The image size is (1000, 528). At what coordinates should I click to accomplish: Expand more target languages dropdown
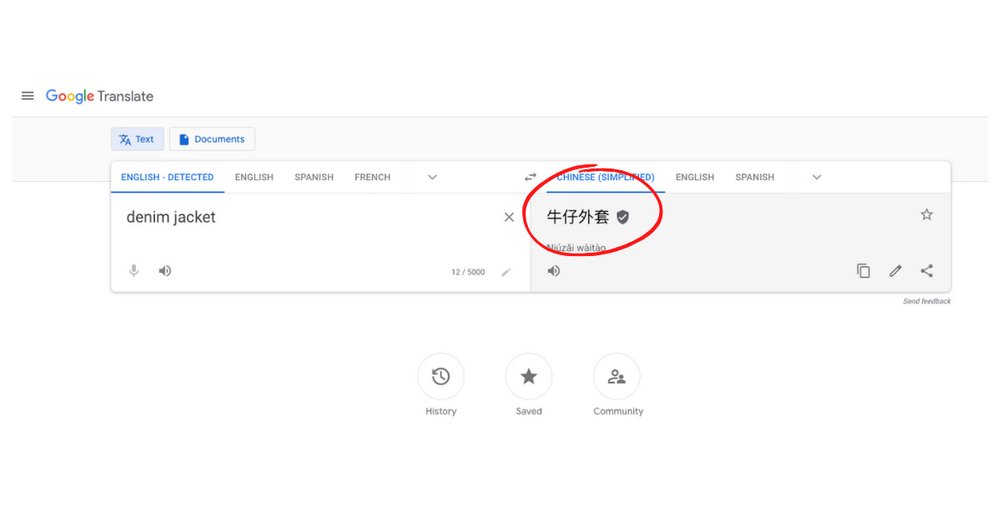[x=817, y=177]
